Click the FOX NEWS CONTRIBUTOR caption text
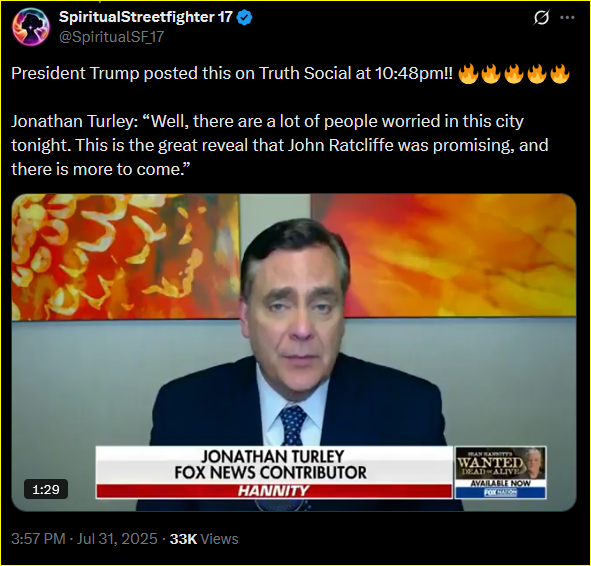This screenshot has width=591, height=566. [270, 473]
